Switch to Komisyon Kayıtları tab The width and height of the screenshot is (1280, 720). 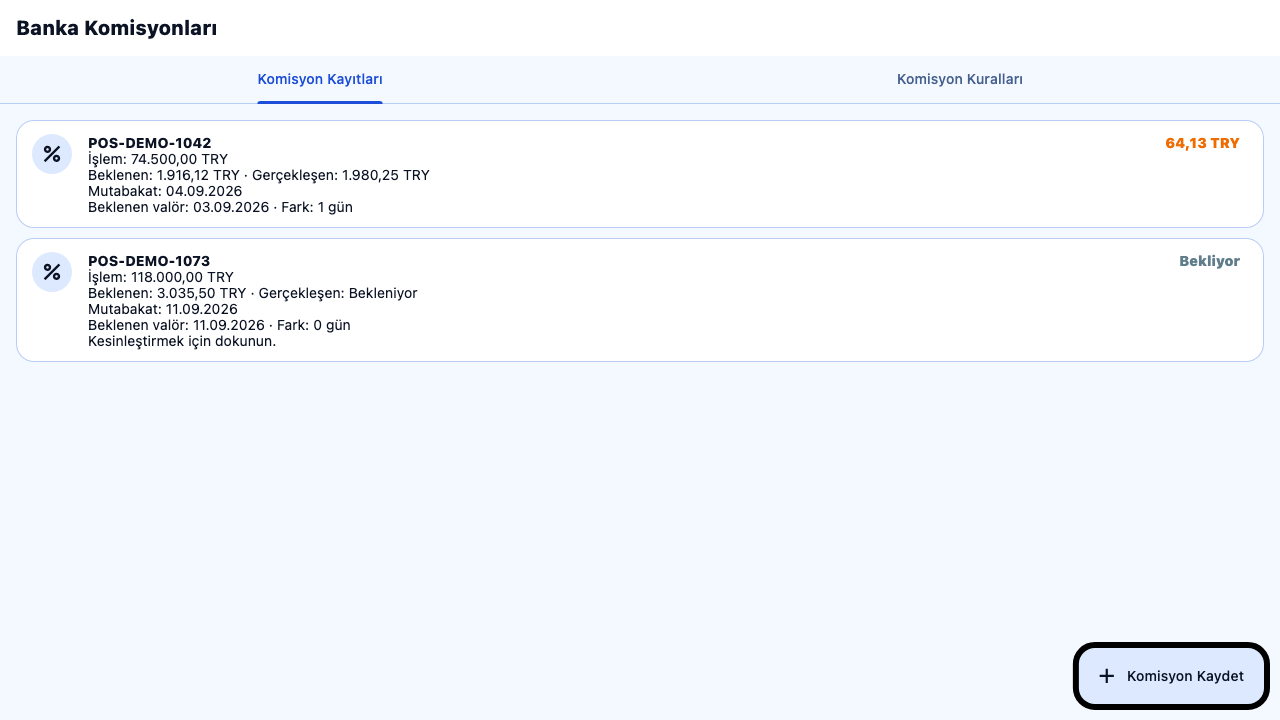(320, 79)
